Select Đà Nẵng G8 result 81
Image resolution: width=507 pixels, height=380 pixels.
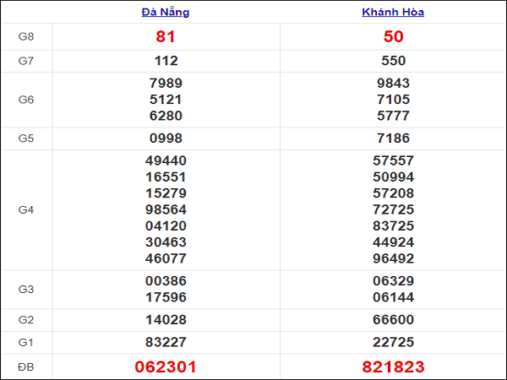tap(165, 37)
